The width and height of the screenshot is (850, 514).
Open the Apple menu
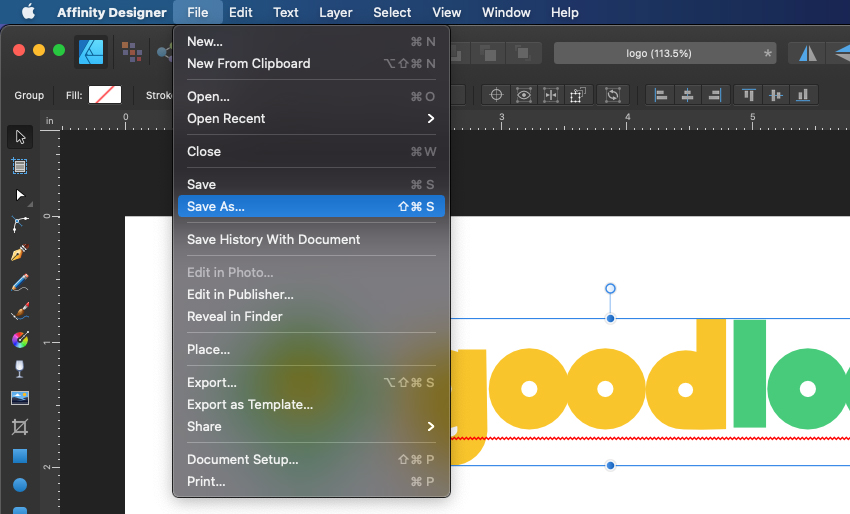28,12
